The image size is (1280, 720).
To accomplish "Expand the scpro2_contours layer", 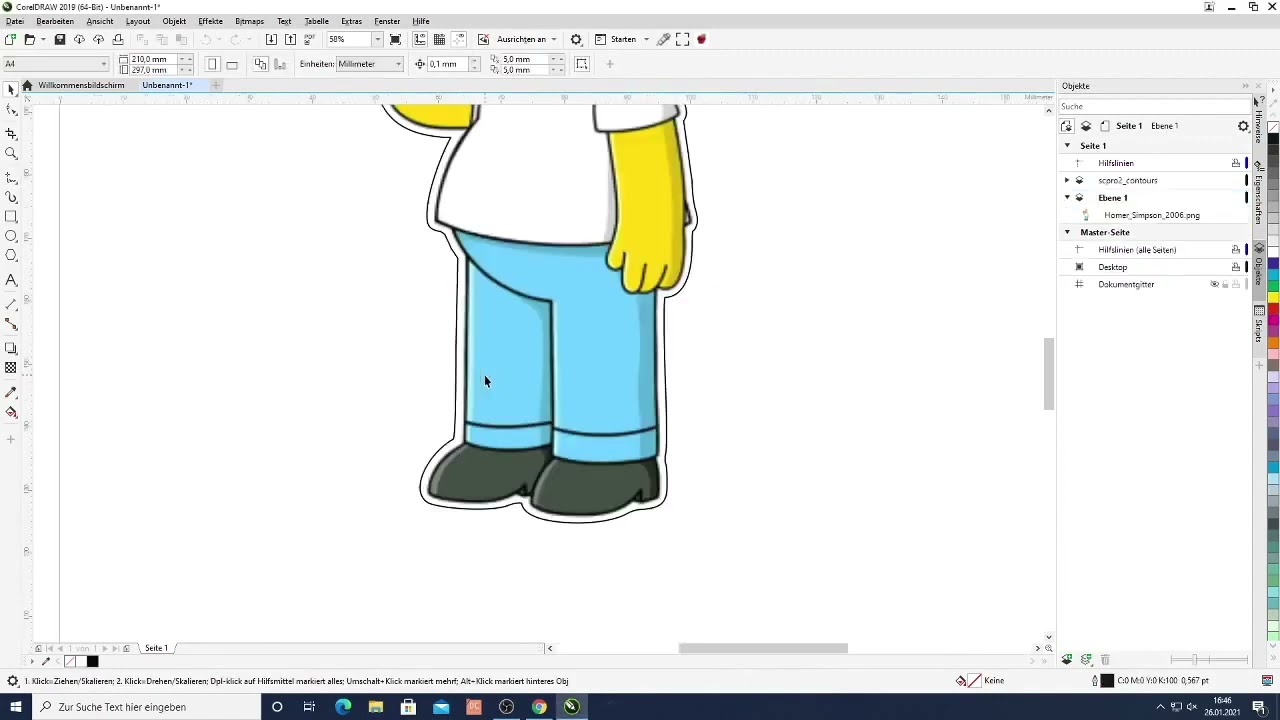I will click(1067, 180).
